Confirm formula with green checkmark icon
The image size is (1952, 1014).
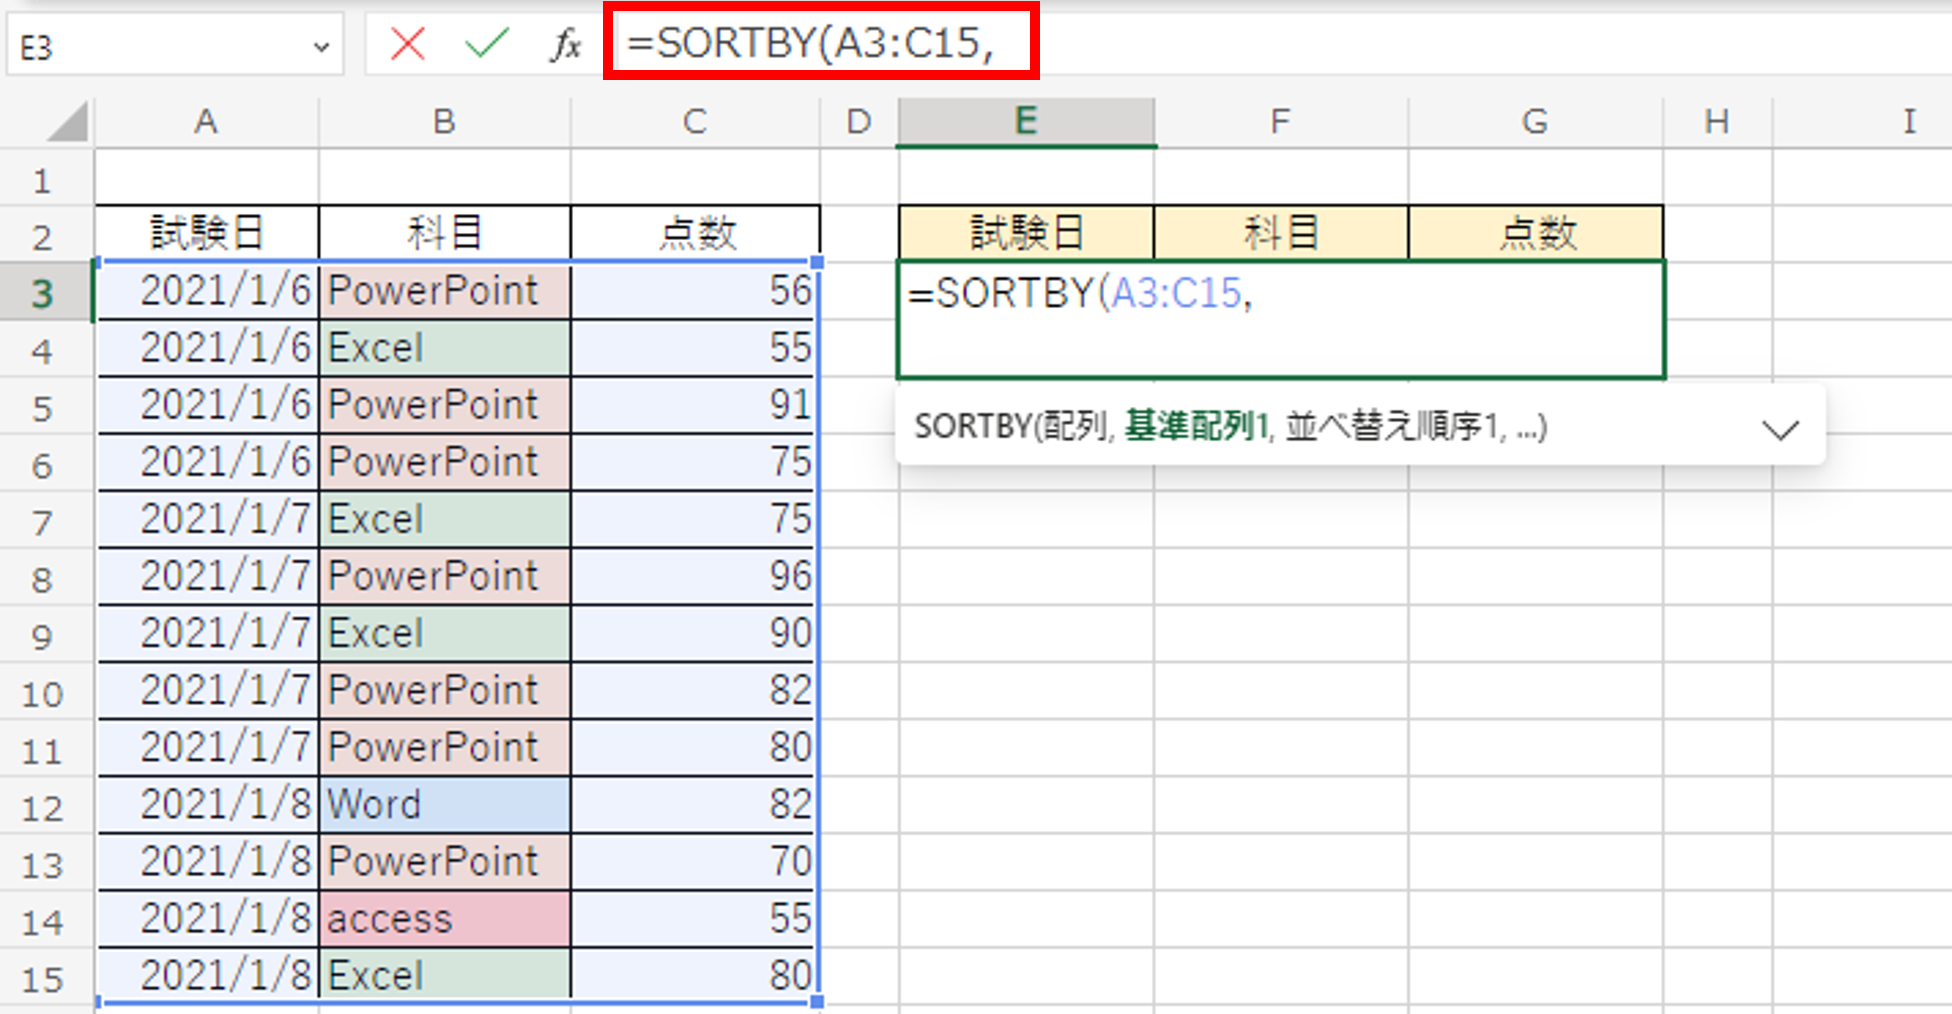pyautogui.click(x=487, y=44)
